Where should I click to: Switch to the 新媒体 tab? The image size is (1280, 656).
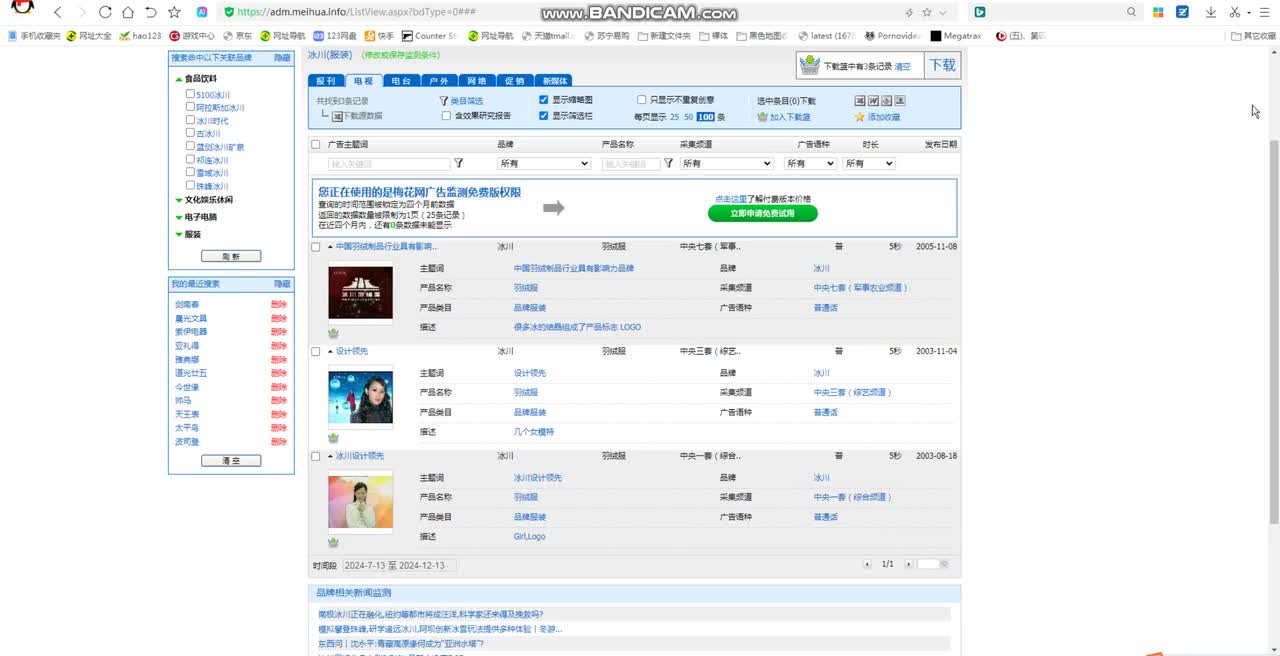[553, 81]
